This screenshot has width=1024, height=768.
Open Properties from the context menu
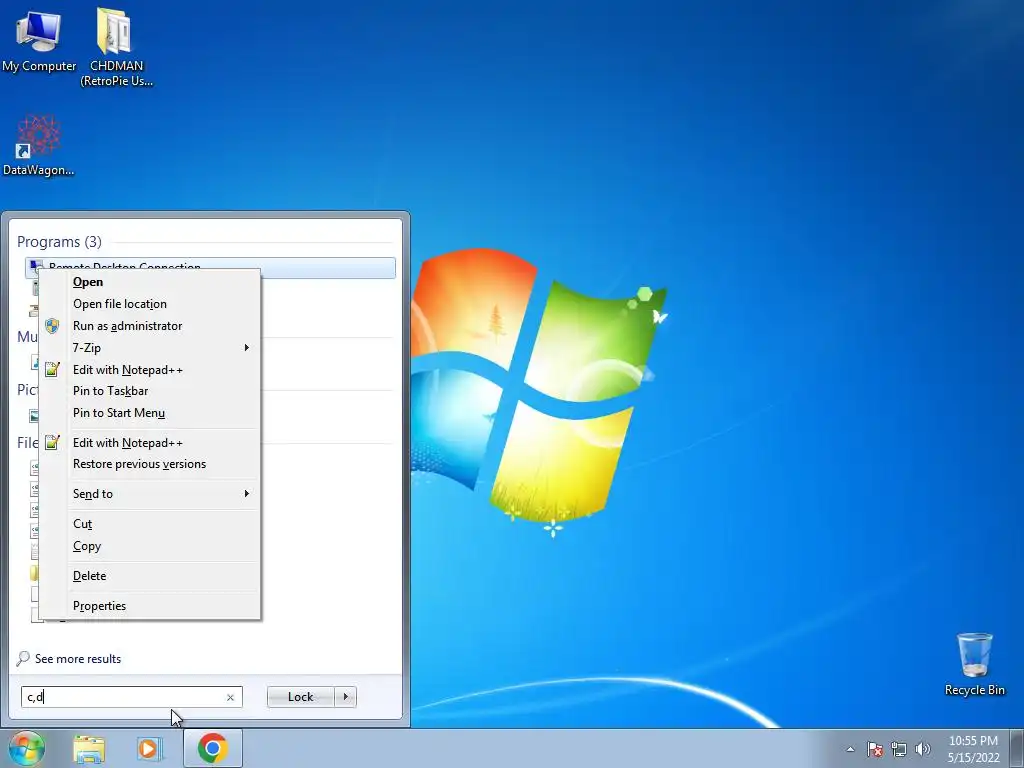click(x=150, y=606)
